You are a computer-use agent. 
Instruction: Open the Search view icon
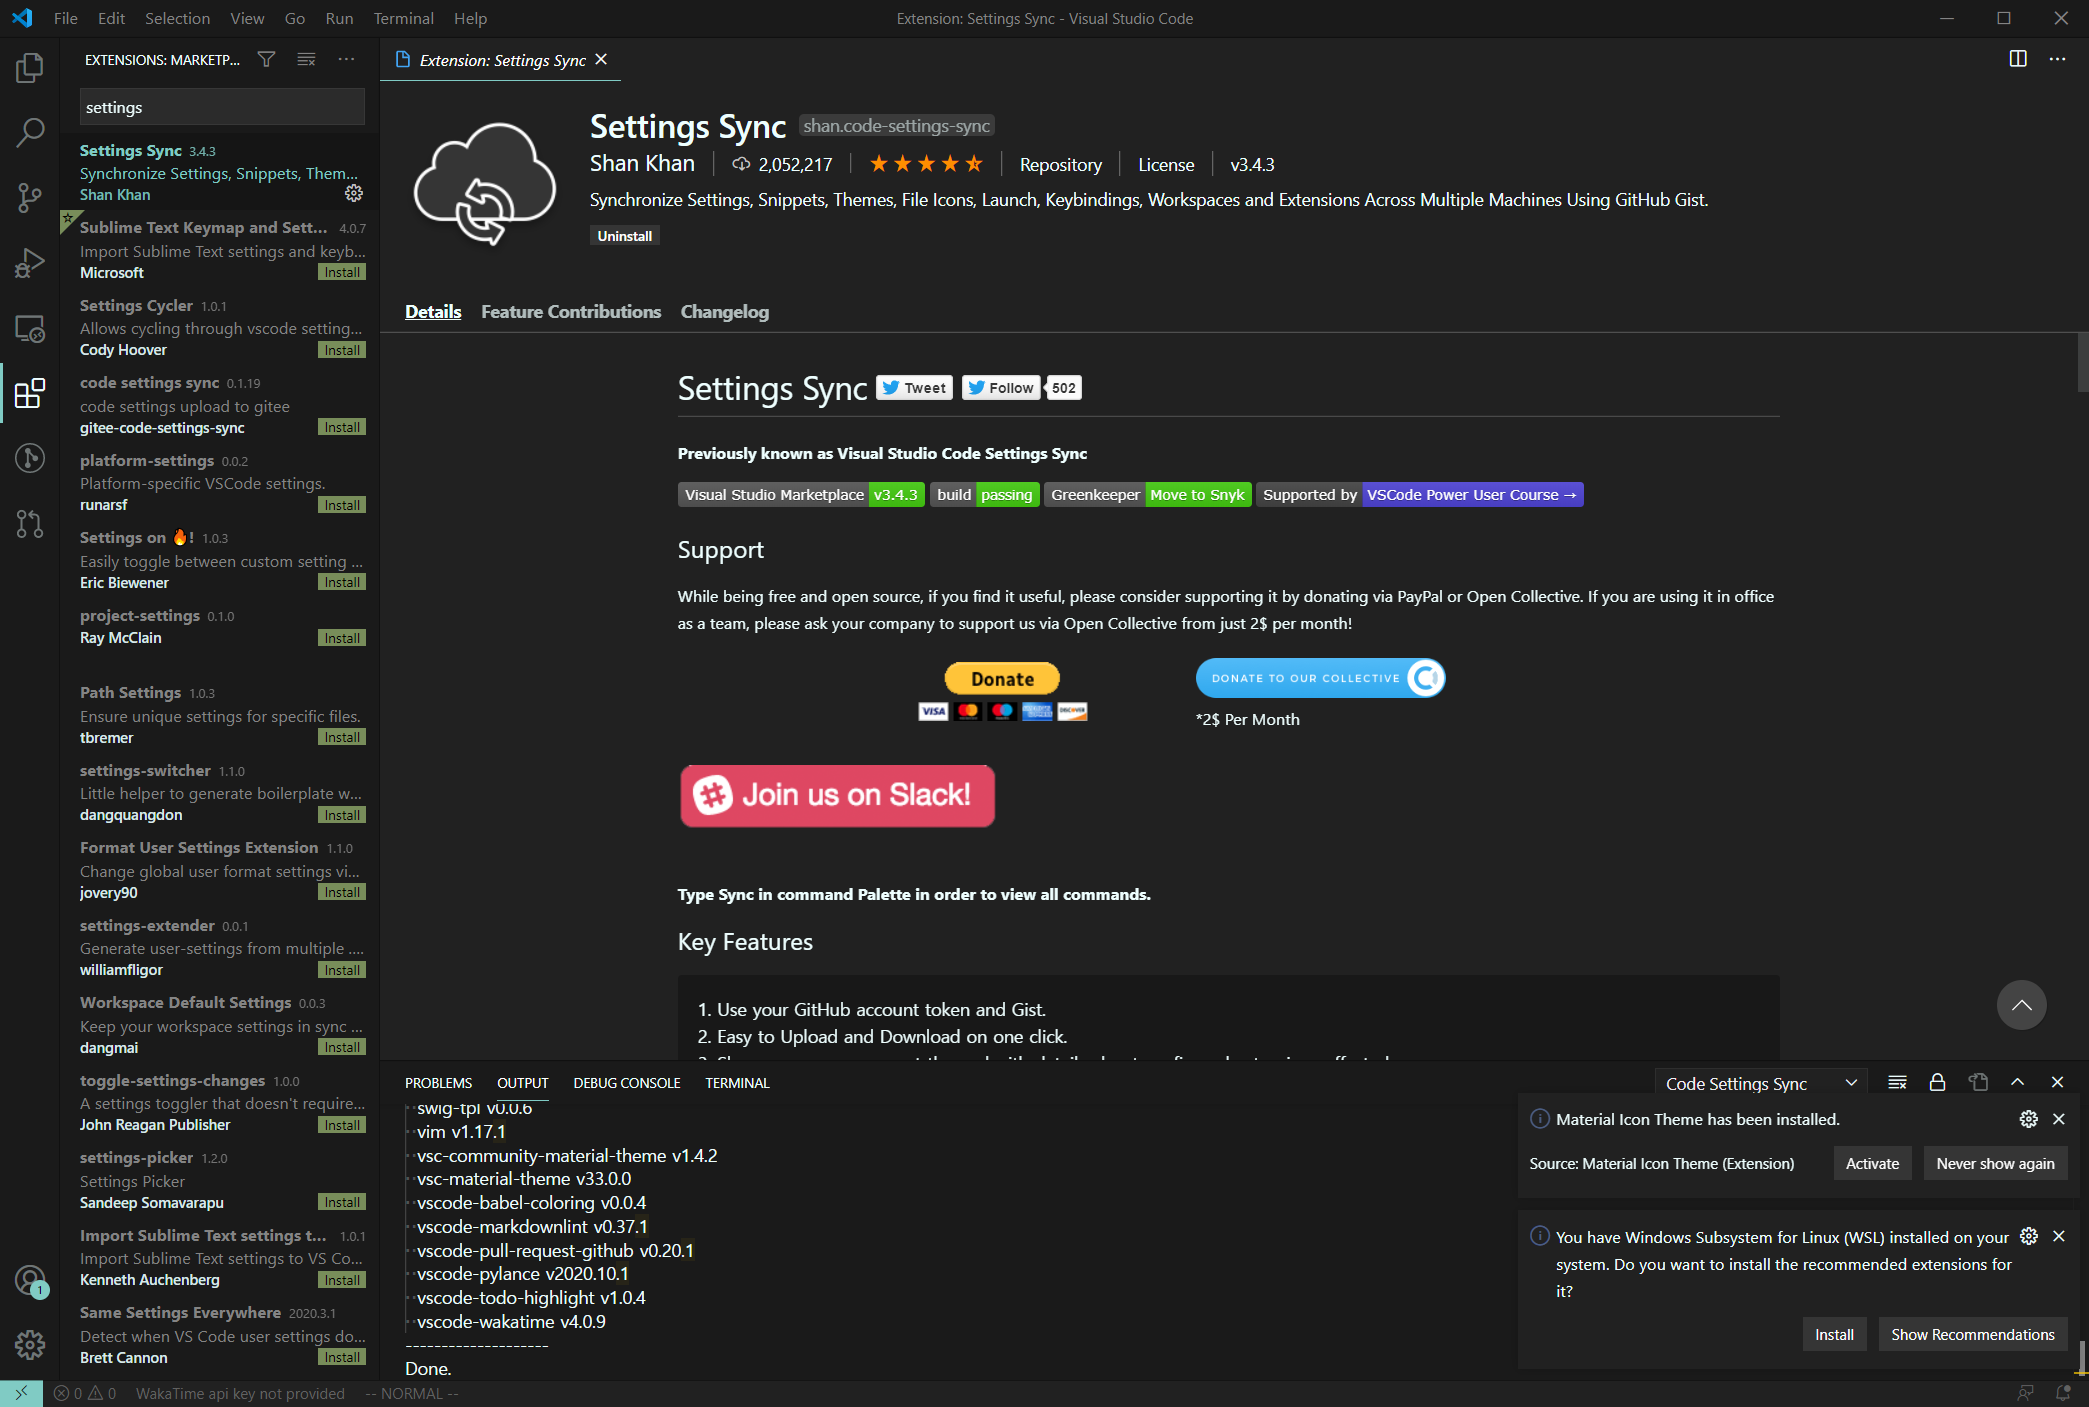click(30, 132)
